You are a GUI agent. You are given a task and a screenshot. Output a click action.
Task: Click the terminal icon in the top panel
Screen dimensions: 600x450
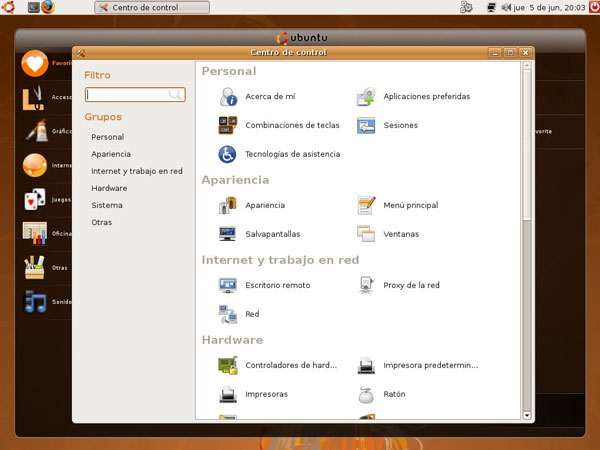(x=34, y=7)
